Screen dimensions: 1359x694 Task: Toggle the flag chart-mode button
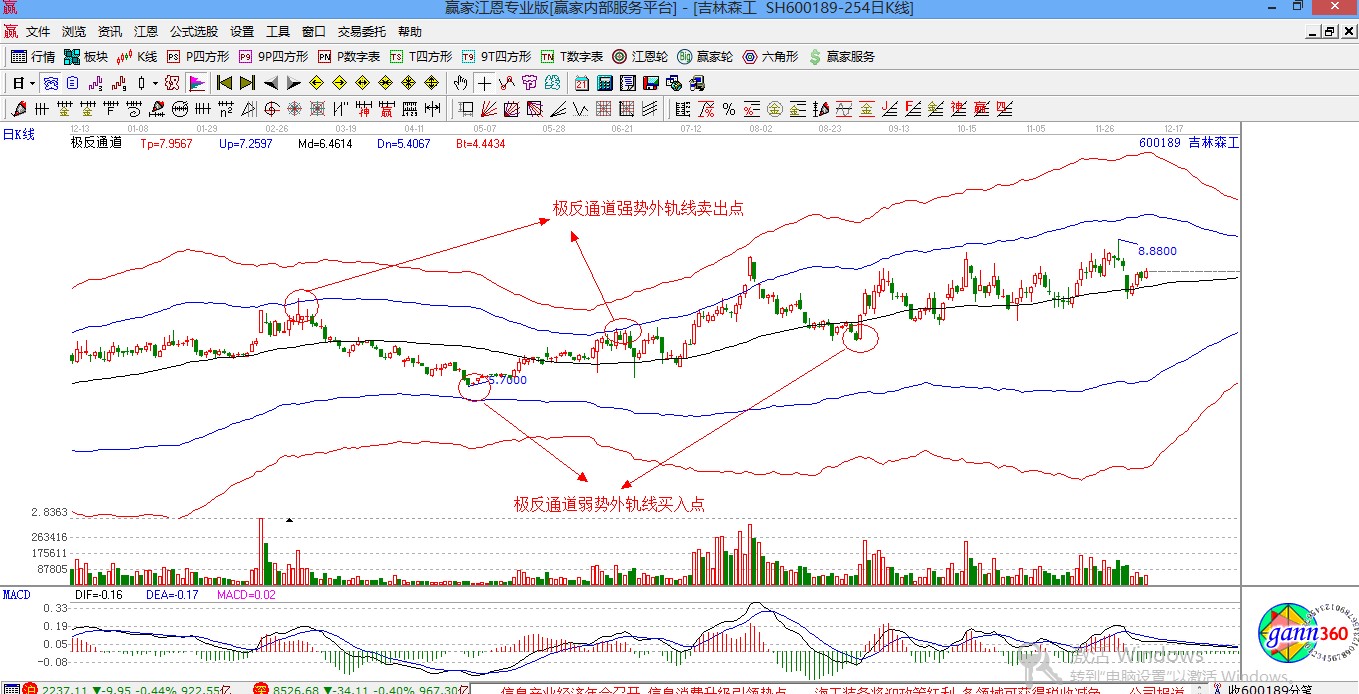click(197, 83)
